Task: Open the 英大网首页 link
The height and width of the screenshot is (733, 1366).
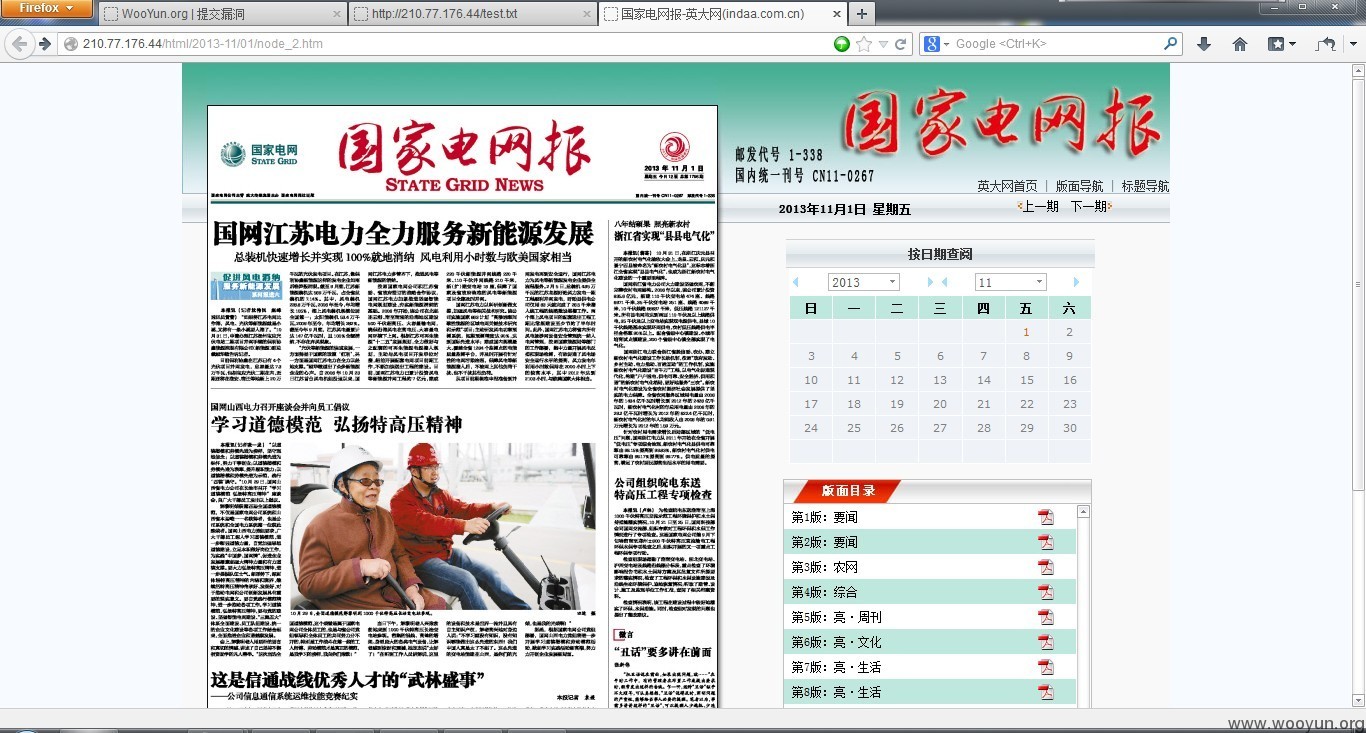Action: (1007, 186)
